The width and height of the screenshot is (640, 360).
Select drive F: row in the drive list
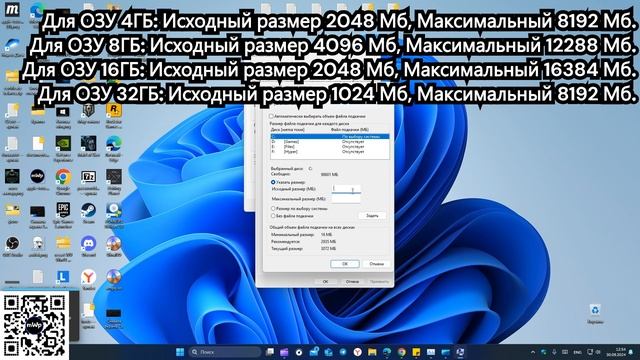click(330, 151)
